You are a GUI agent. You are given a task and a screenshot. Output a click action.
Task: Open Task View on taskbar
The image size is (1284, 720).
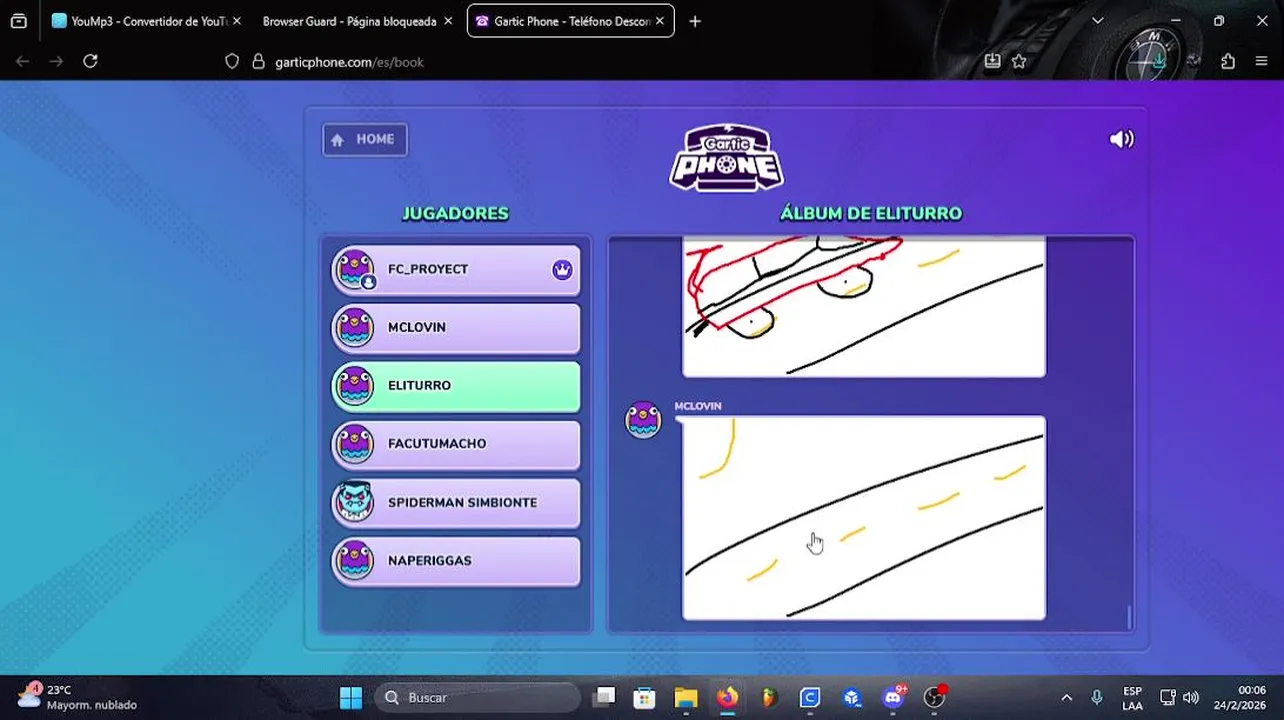[x=604, y=697]
